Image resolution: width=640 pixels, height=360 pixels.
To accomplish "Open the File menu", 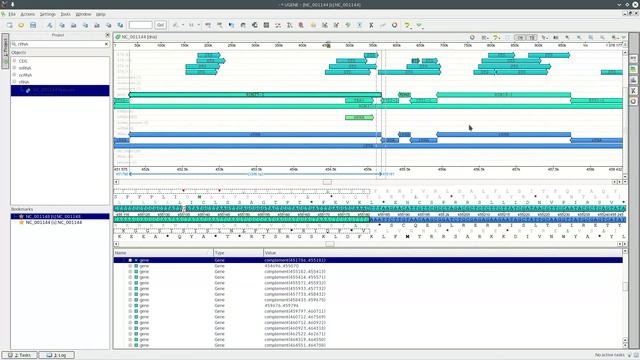I will (12, 14).
